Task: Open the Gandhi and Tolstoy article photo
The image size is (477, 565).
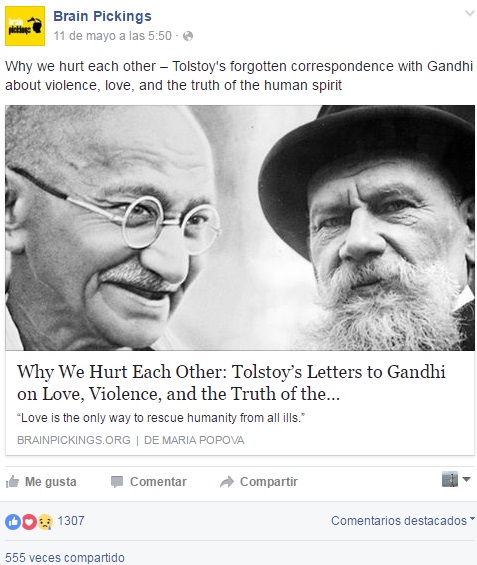Action: click(240, 228)
